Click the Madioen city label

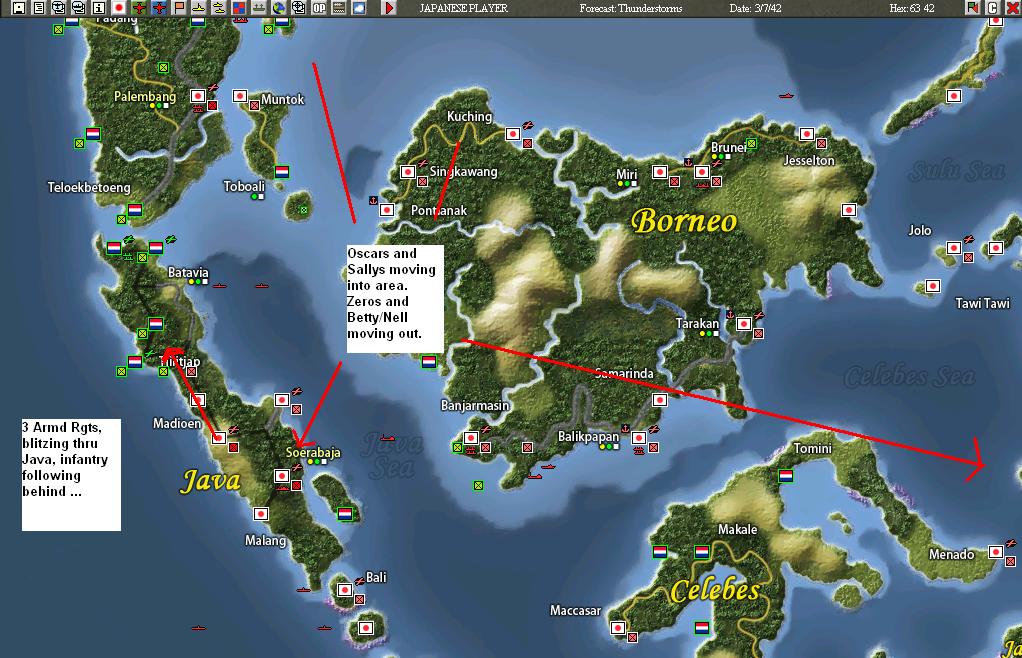[177, 423]
